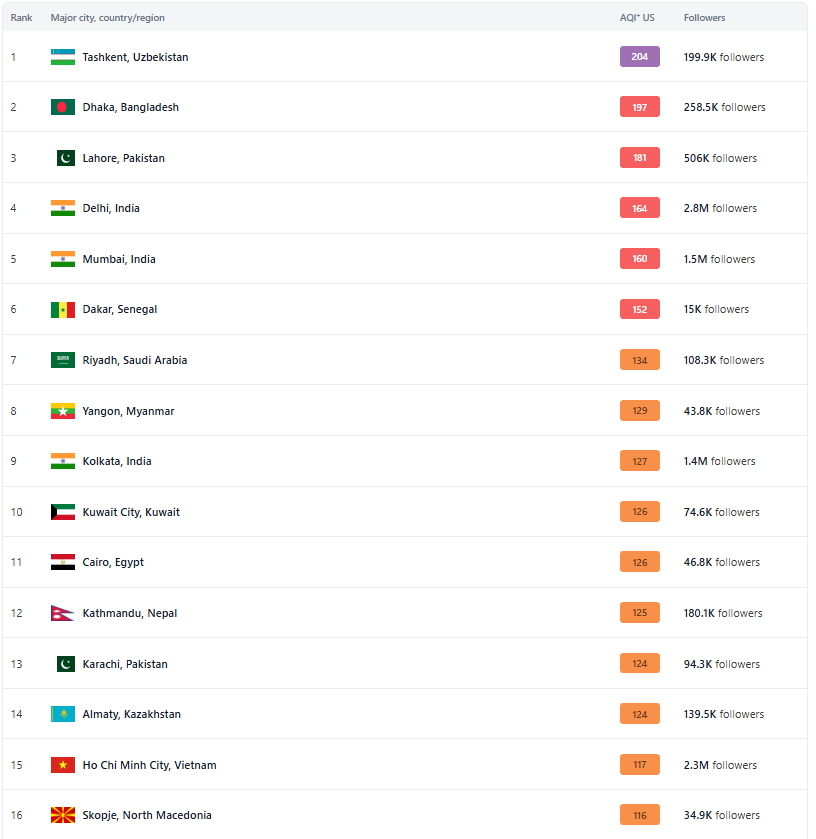
Task: Click the Followers column header
Action: point(704,18)
